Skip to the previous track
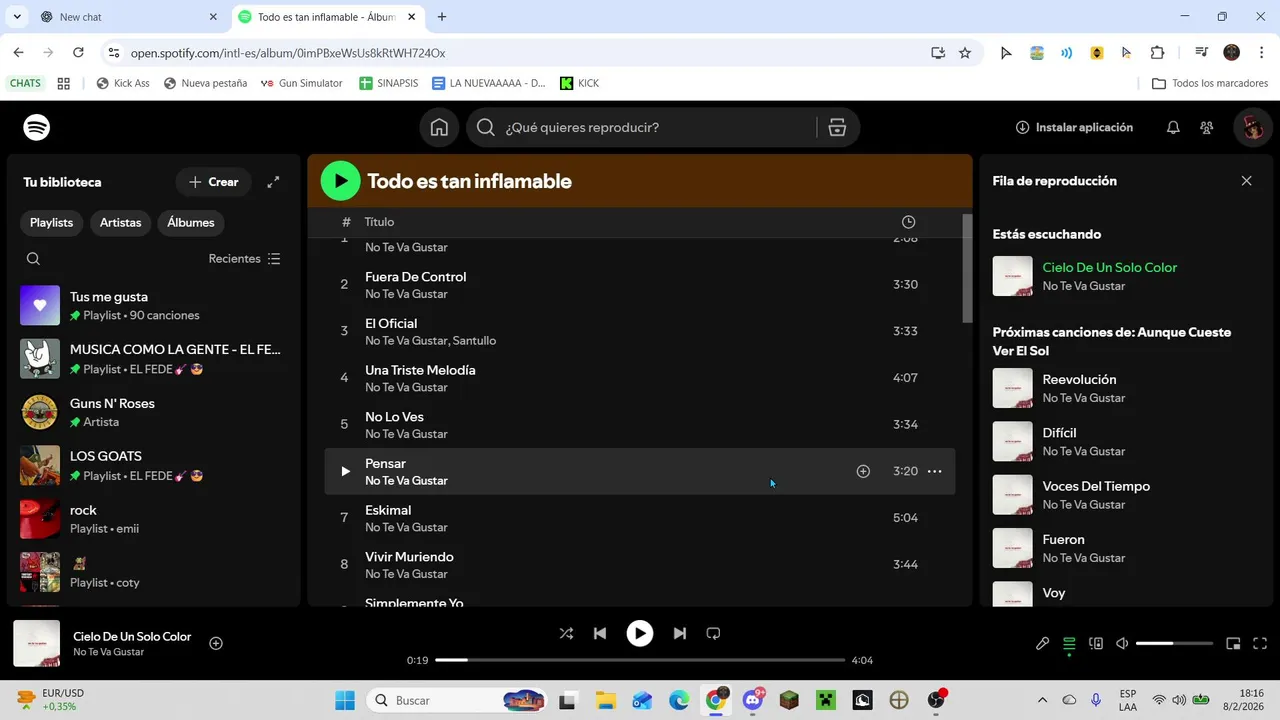1280x720 pixels. 600,633
